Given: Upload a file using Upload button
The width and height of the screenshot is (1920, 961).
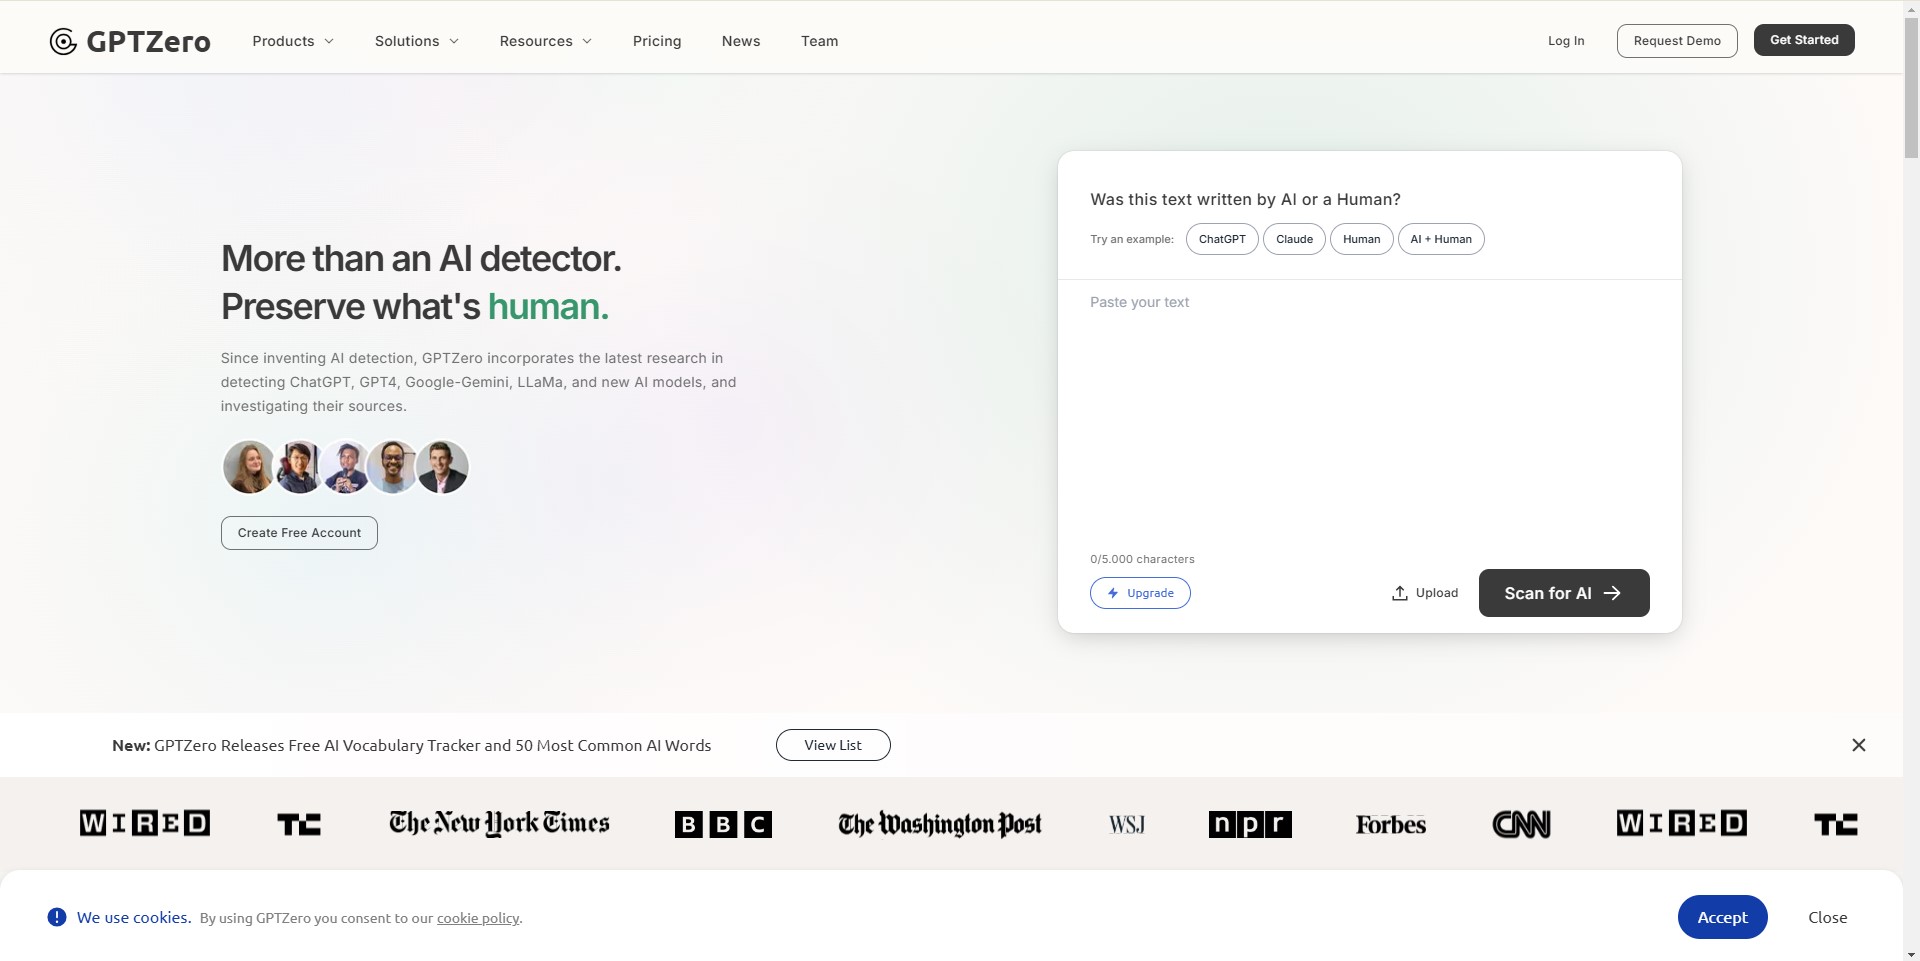Looking at the screenshot, I should (x=1425, y=593).
